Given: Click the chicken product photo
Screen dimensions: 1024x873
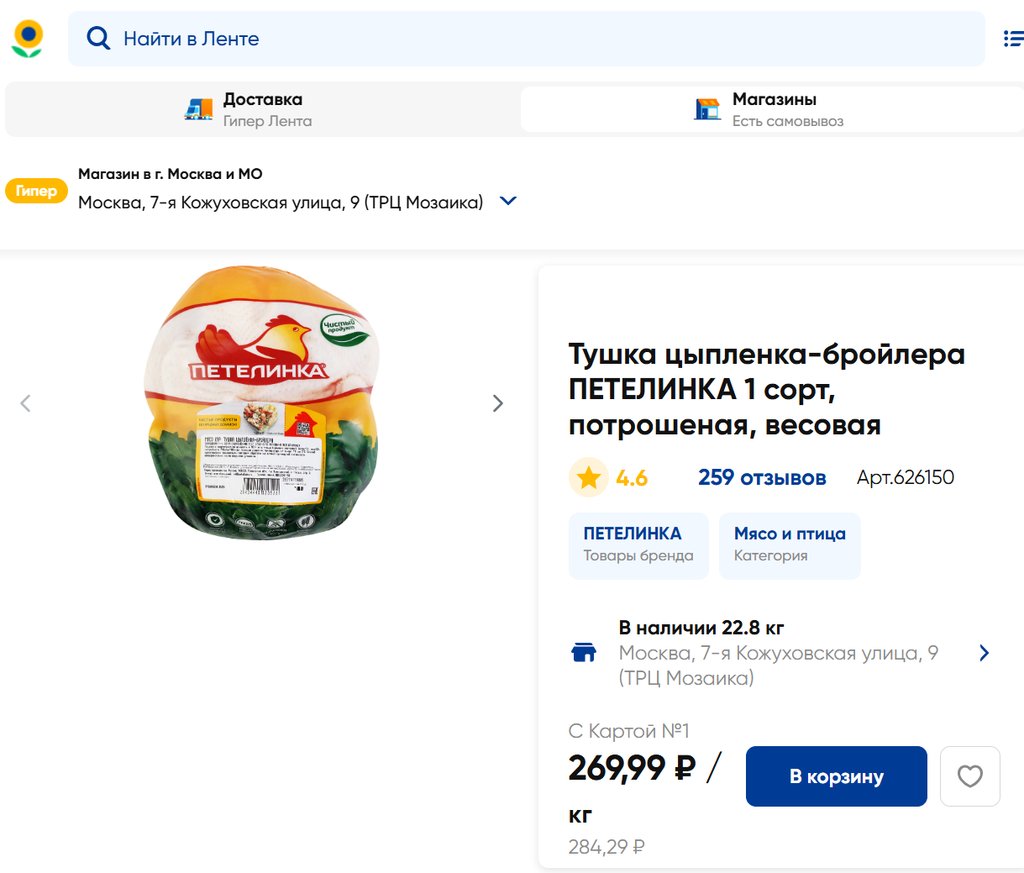Looking at the screenshot, I should [x=262, y=403].
